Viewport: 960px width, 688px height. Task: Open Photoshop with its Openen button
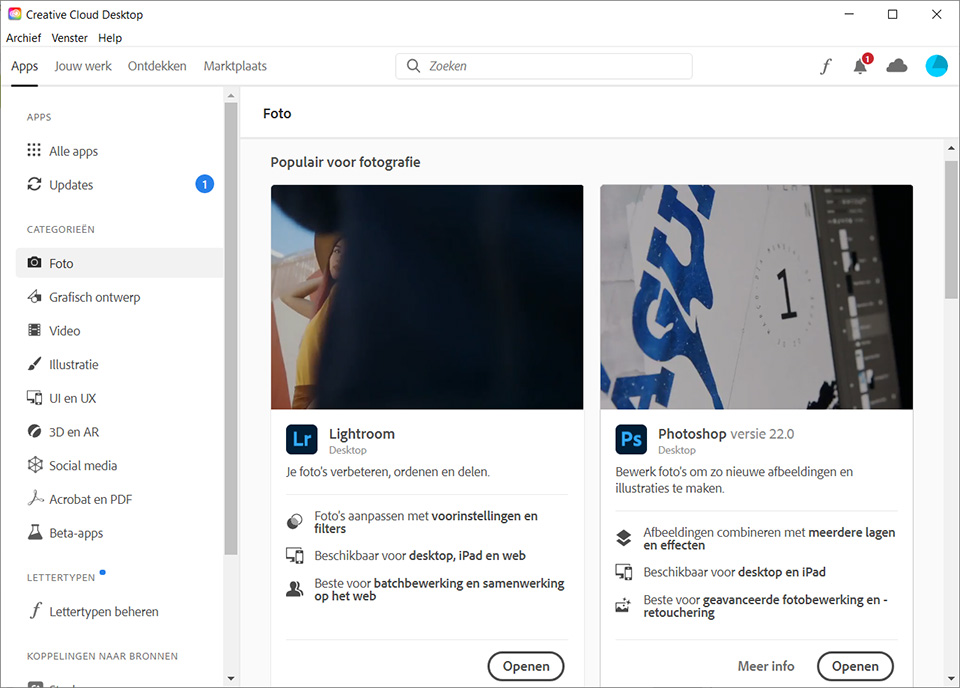pyautogui.click(x=855, y=666)
